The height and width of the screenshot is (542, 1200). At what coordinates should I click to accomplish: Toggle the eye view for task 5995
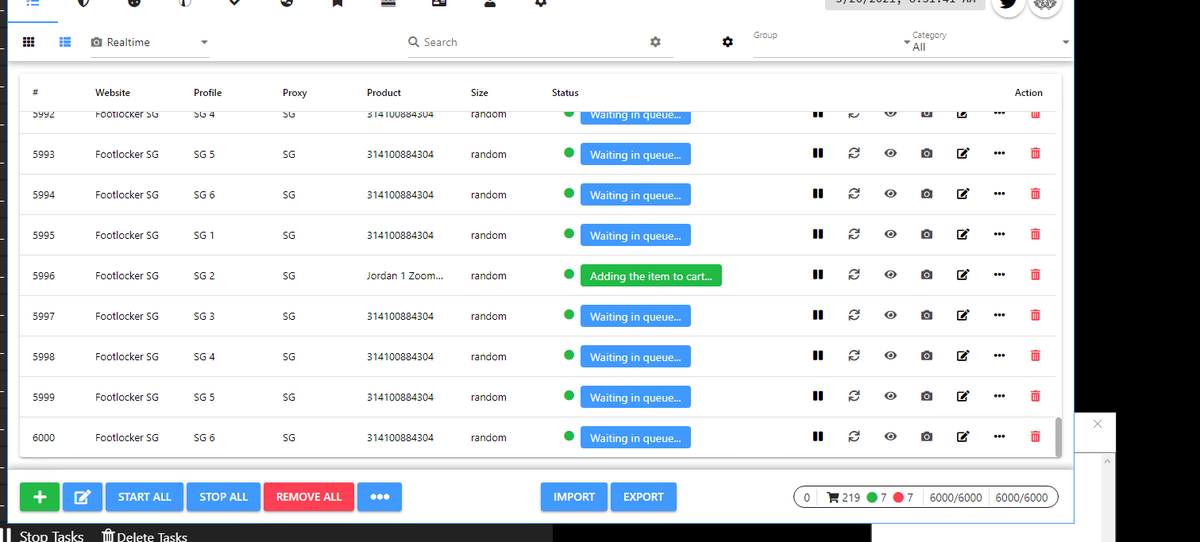(x=890, y=235)
